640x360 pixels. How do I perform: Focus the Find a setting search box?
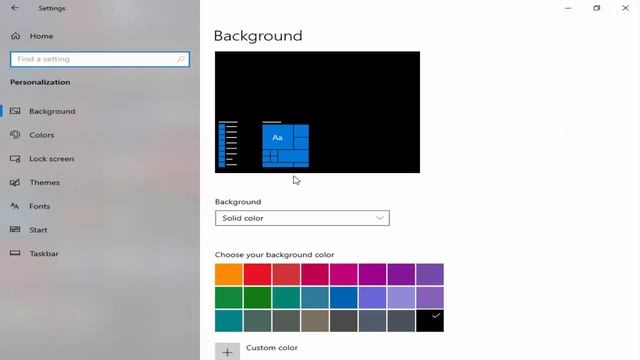[x=100, y=59]
